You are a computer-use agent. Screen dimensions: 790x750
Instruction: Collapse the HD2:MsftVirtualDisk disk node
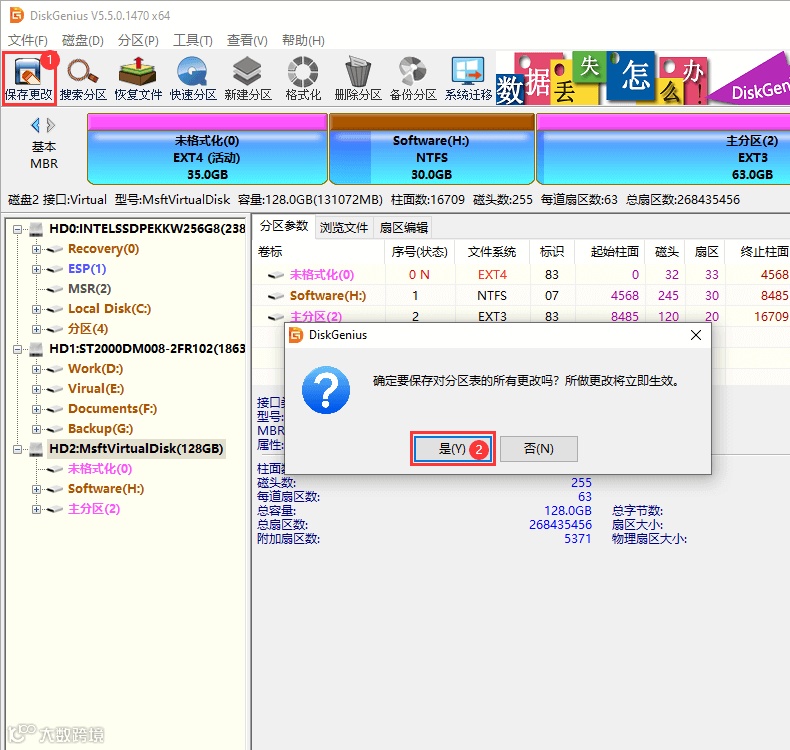click(18, 449)
